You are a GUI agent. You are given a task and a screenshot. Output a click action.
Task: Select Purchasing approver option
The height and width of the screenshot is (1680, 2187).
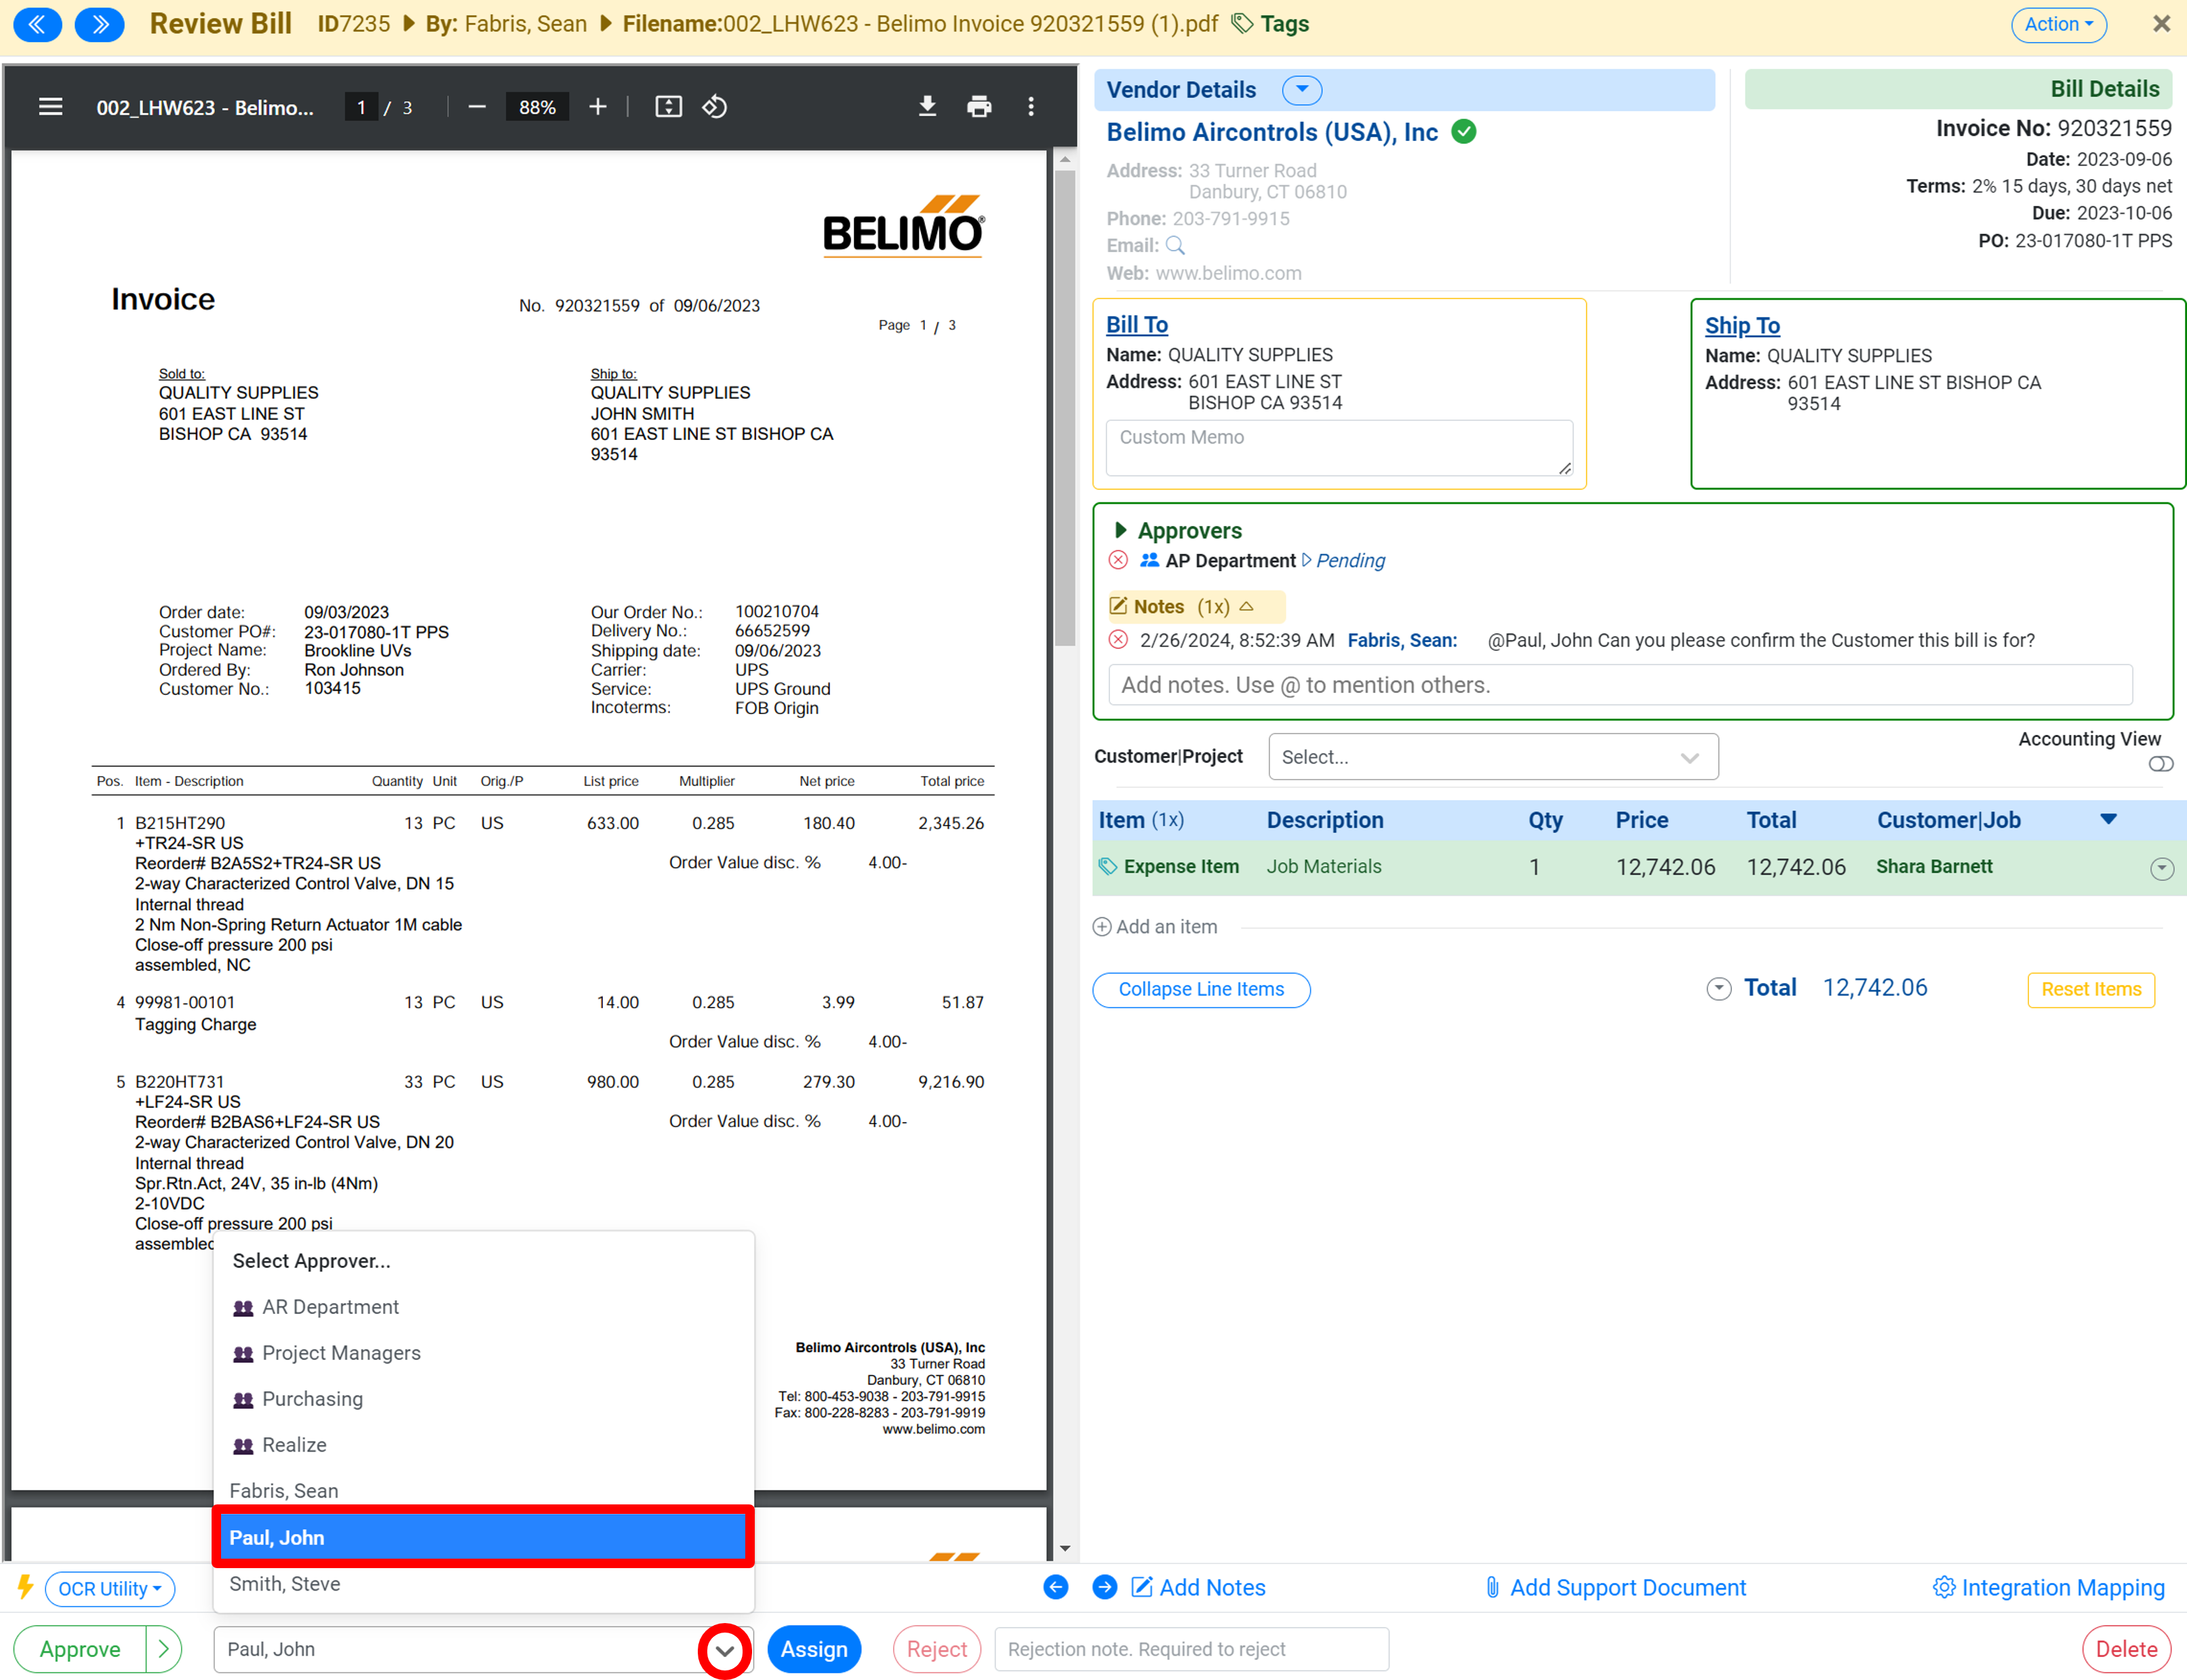click(483, 1399)
